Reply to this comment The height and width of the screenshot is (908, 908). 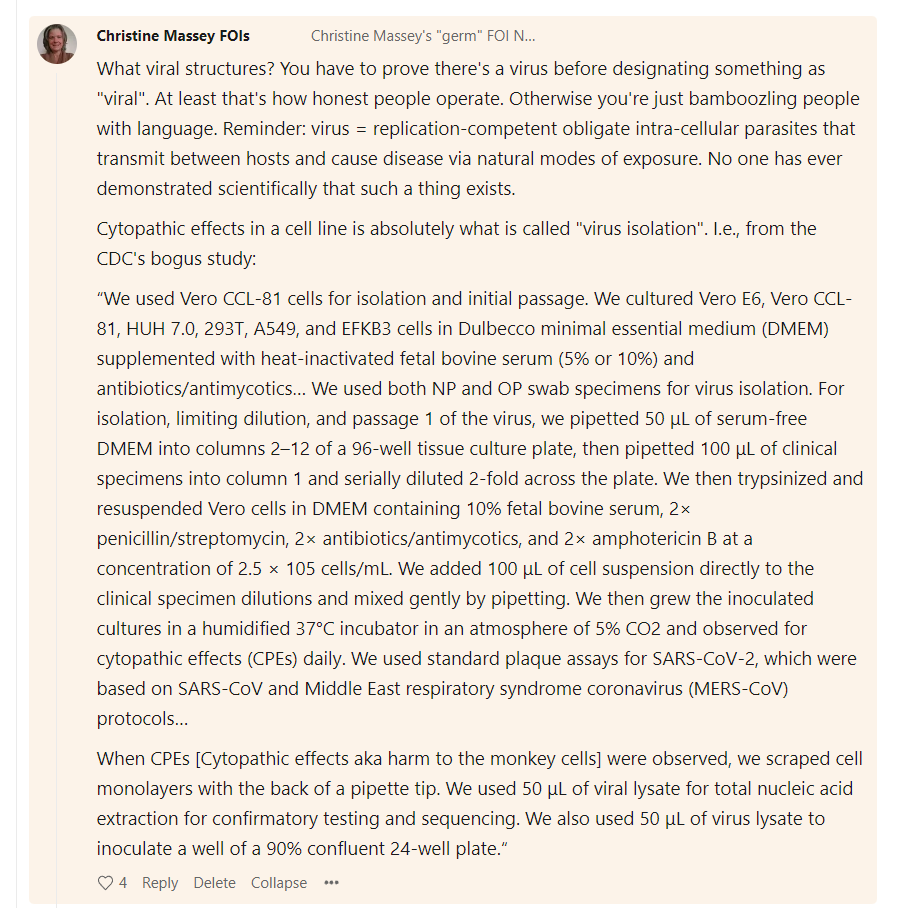pos(160,883)
